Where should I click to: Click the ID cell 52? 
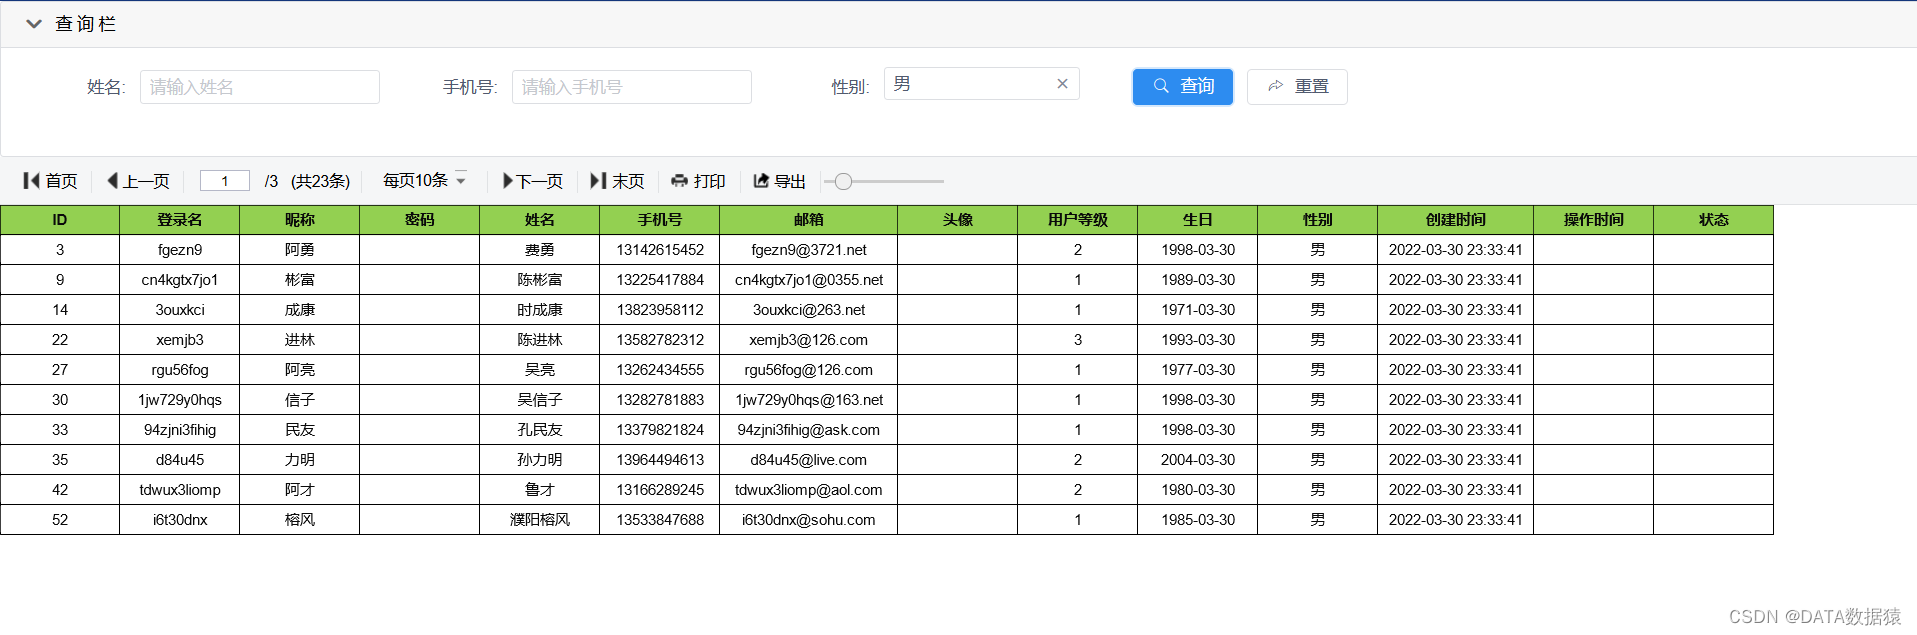[60, 520]
